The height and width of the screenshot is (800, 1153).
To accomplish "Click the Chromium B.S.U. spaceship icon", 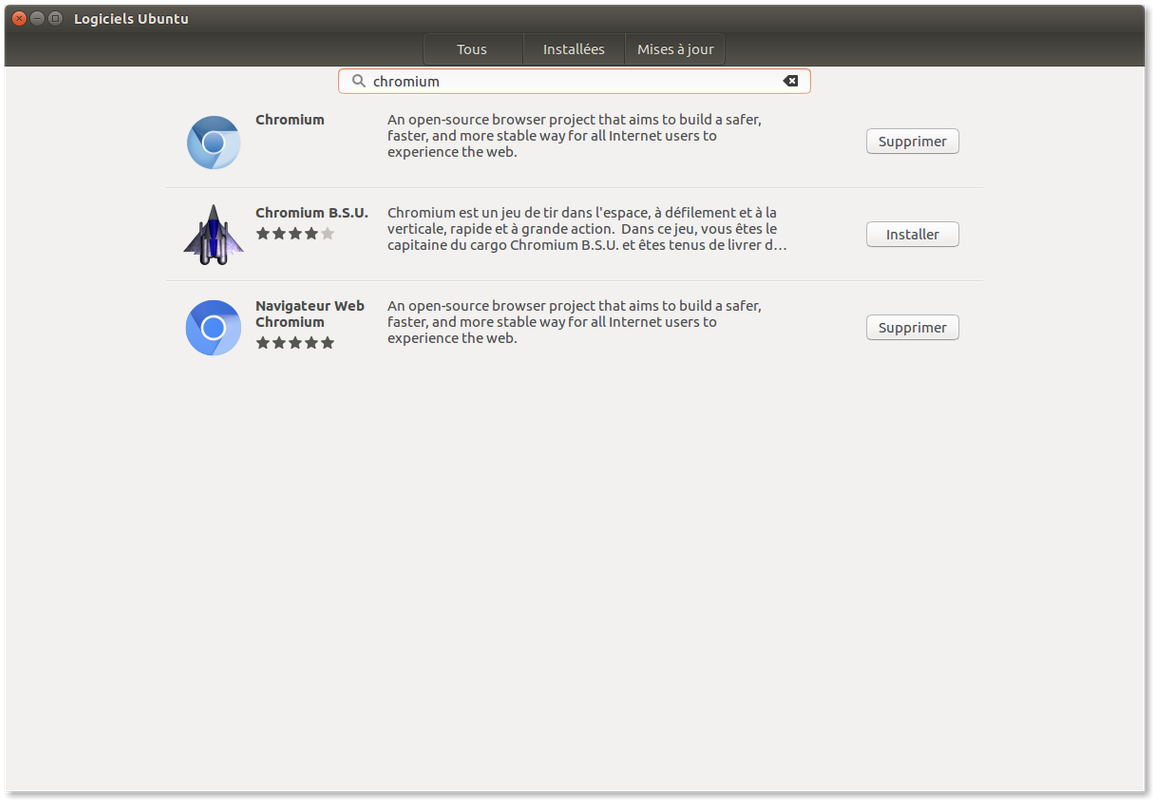I will tap(213, 235).
